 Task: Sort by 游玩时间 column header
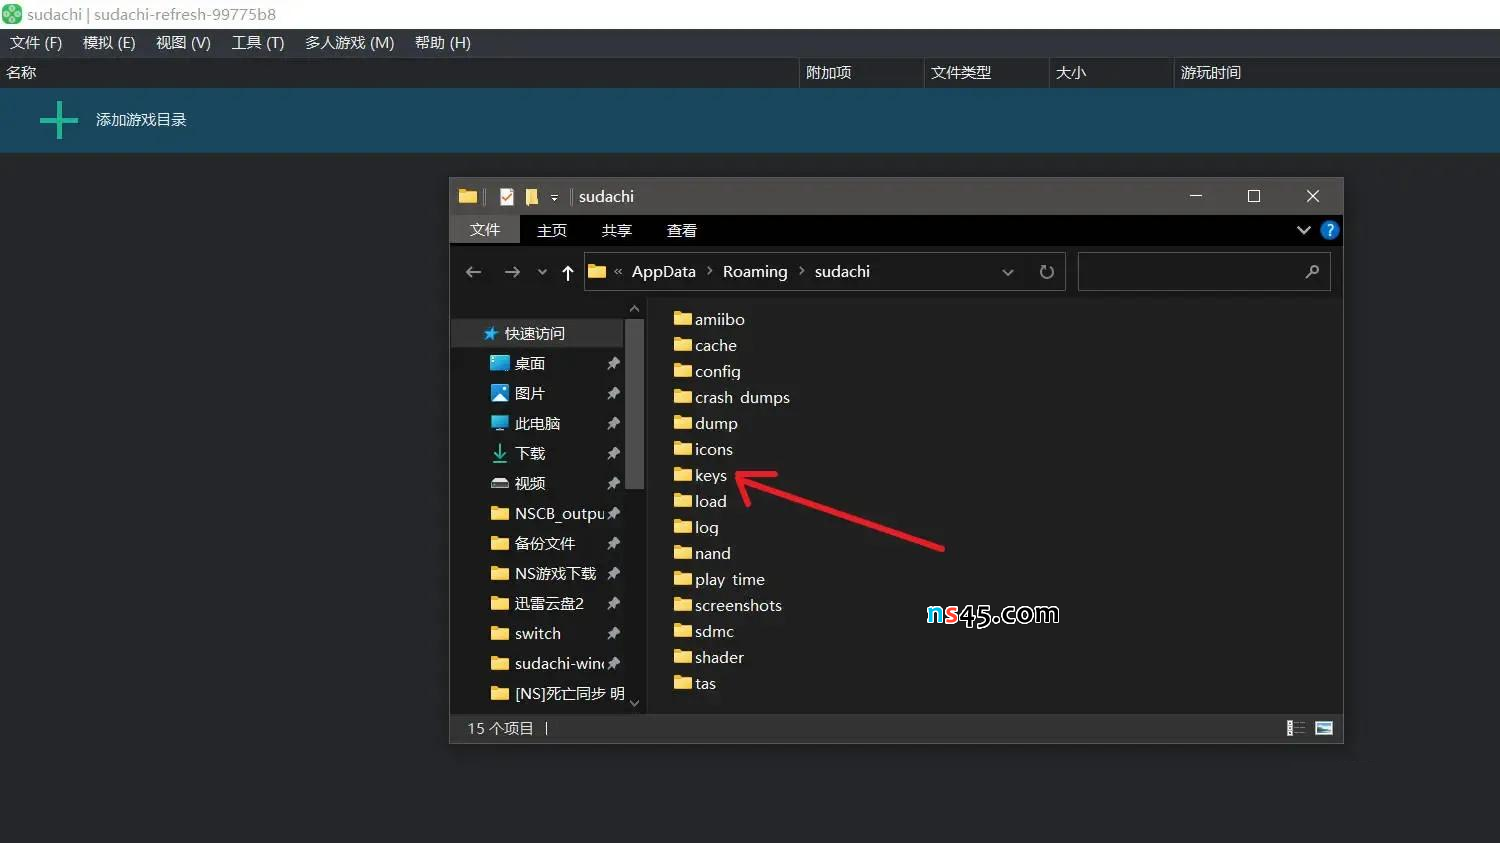point(1210,73)
